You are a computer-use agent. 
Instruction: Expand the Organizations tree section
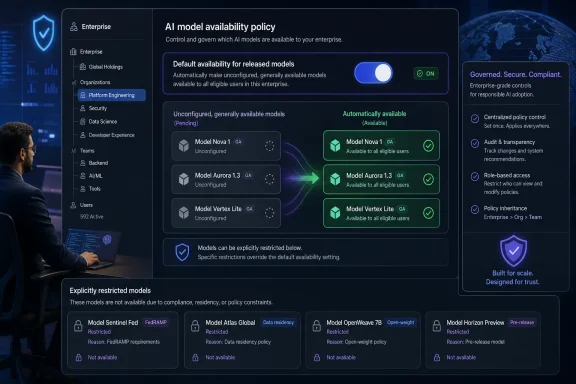pyautogui.click(x=74, y=83)
